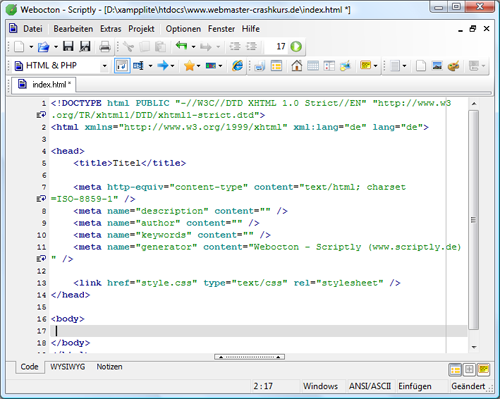Viewport: 500px width, 399px height.
Task: Click the grey redo arrow
Action: click(x=206, y=47)
